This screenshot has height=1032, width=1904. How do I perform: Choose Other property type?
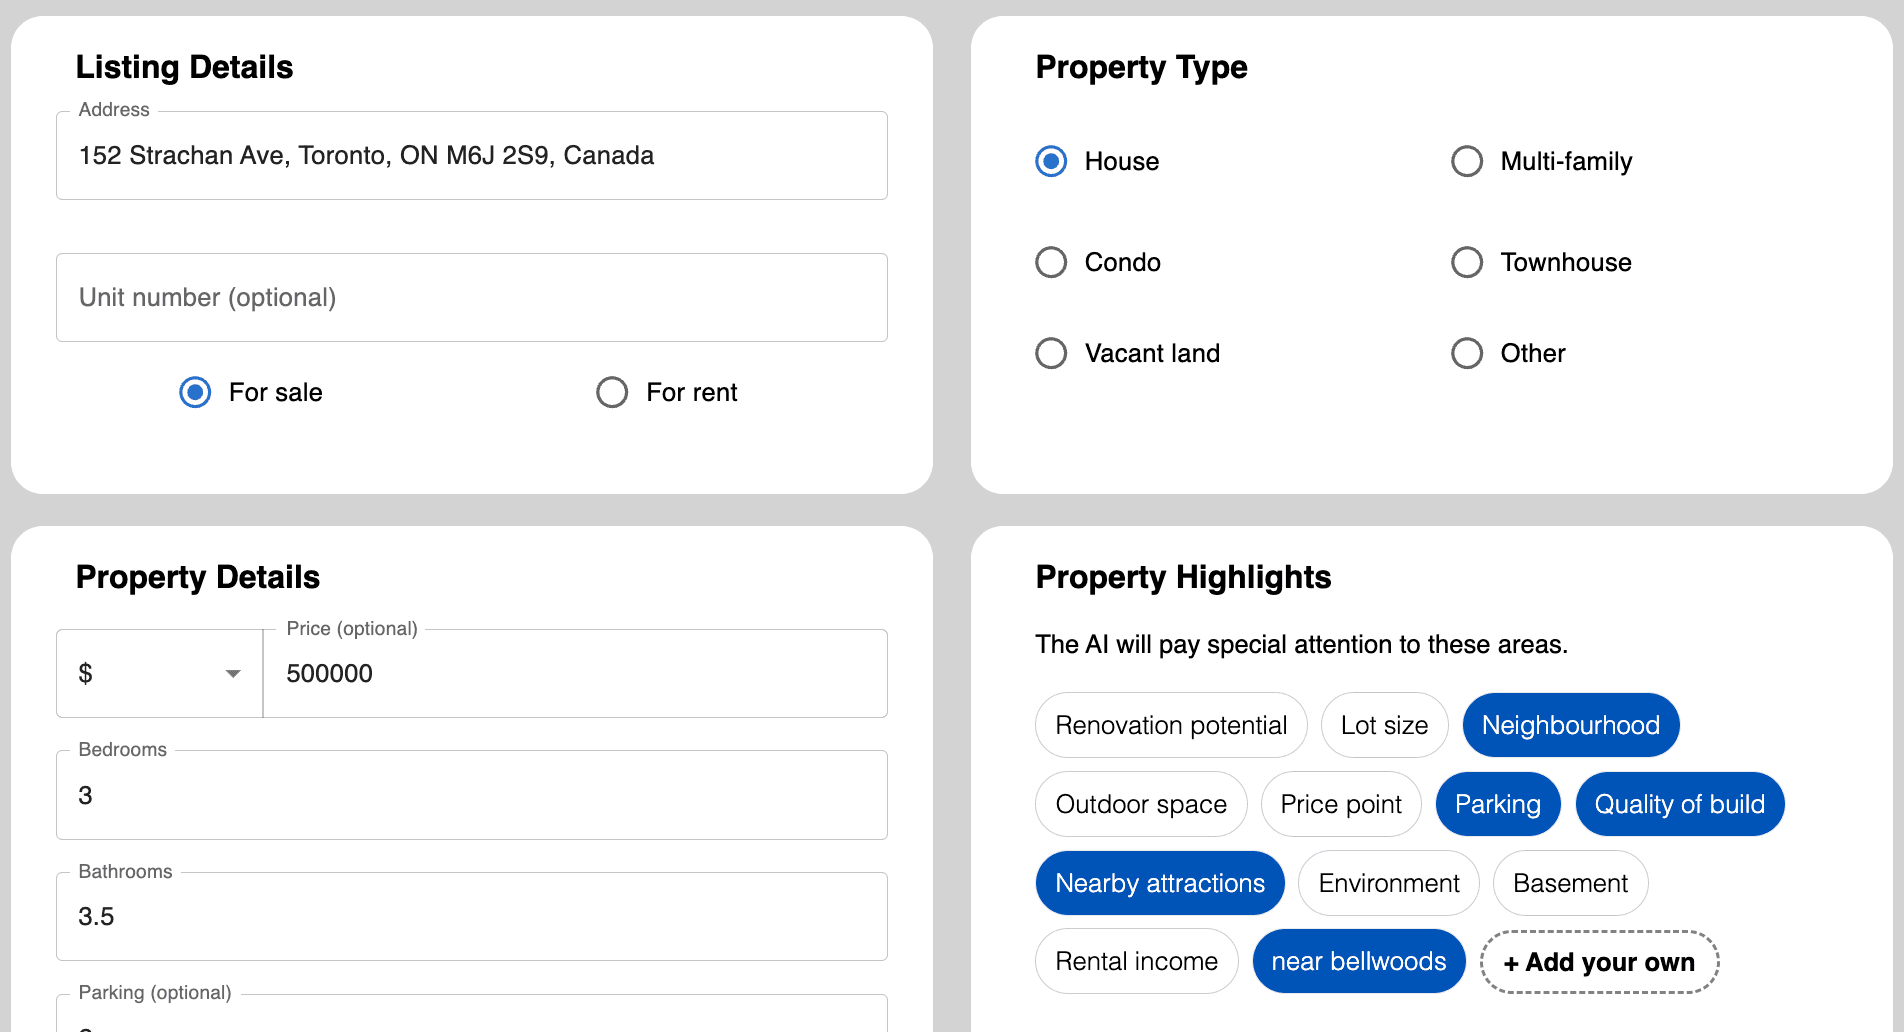(x=1466, y=353)
